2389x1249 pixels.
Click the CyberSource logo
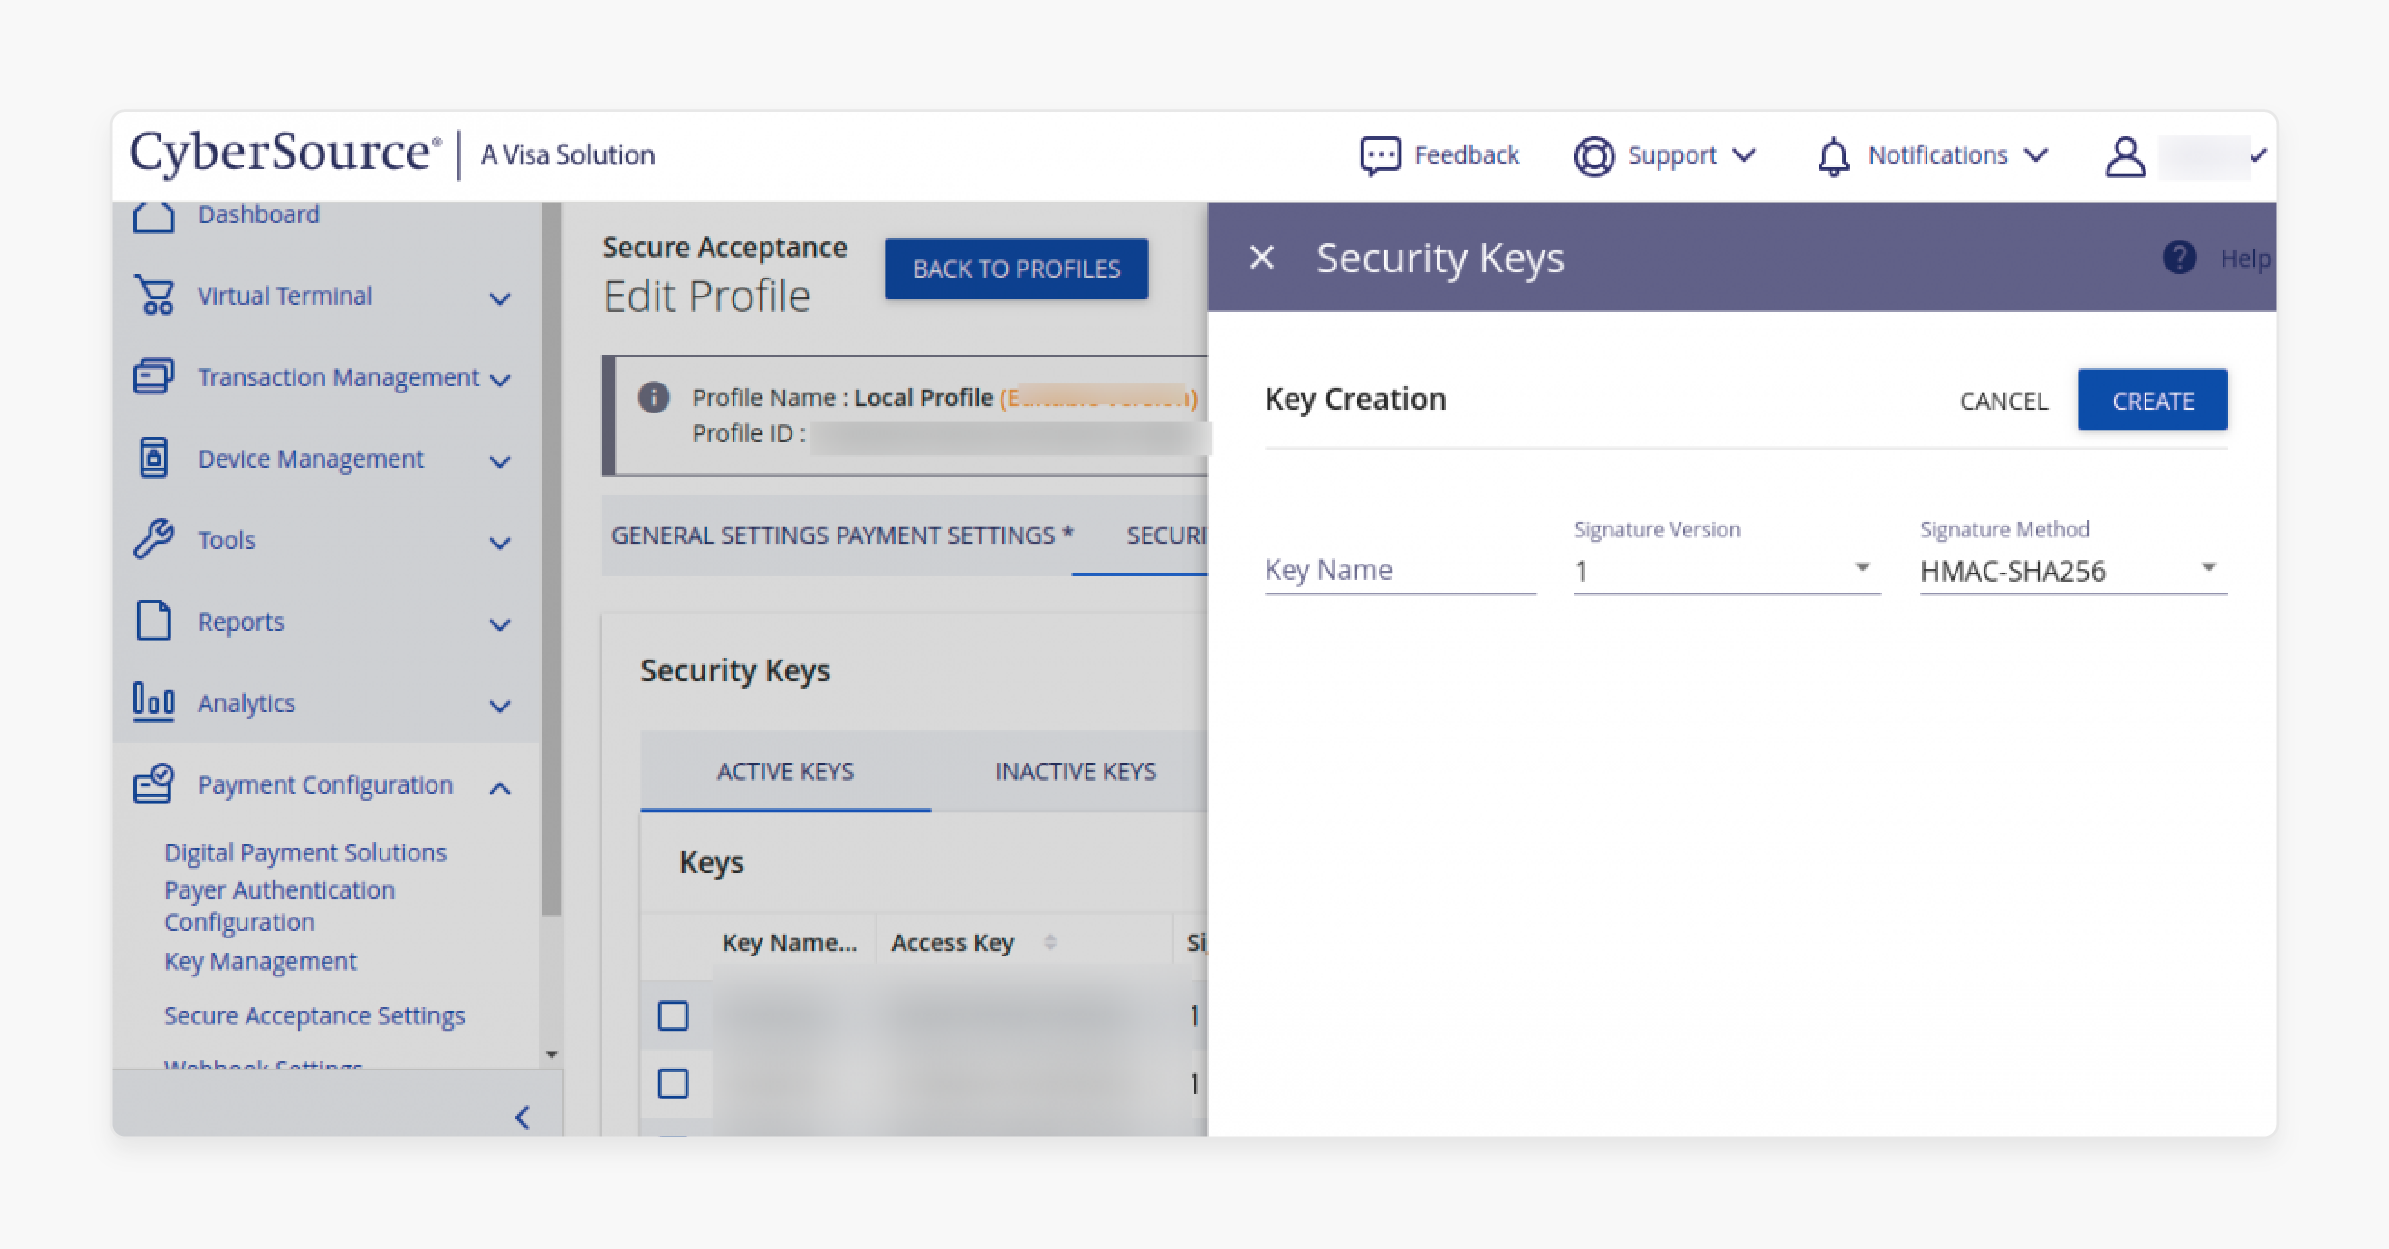pyautogui.click(x=286, y=154)
